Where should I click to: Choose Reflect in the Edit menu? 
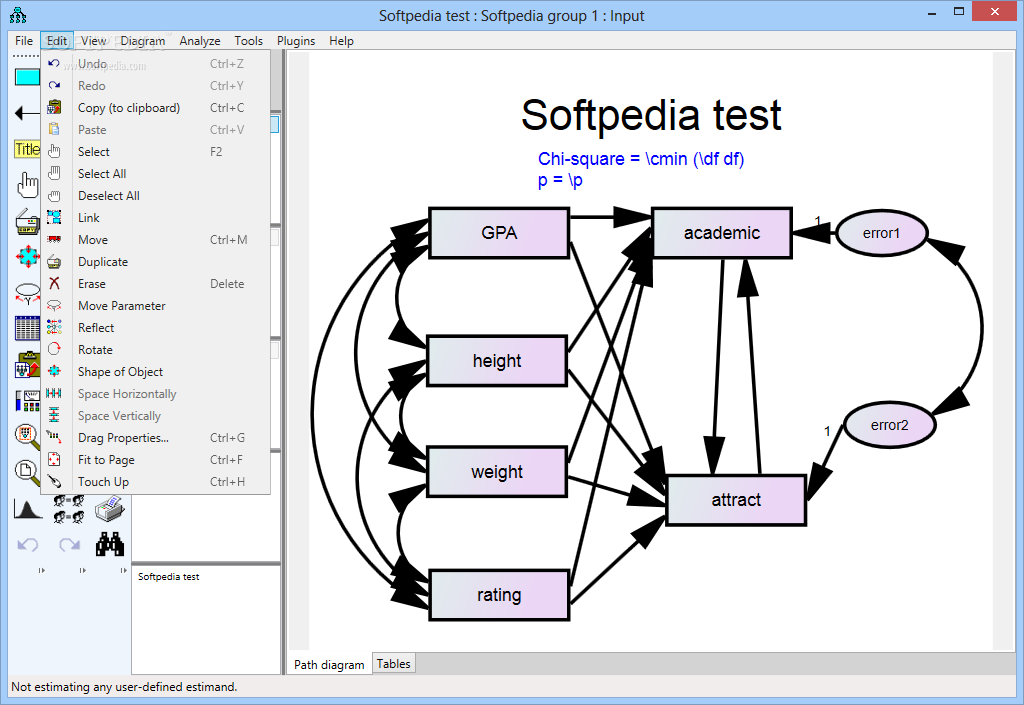coord(155,328)
